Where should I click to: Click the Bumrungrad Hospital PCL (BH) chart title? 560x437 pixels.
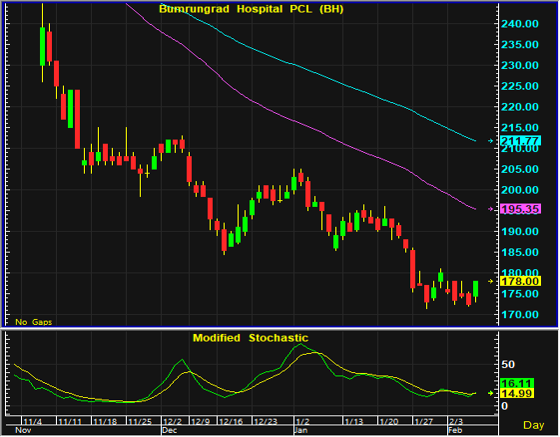pos(251,9)
